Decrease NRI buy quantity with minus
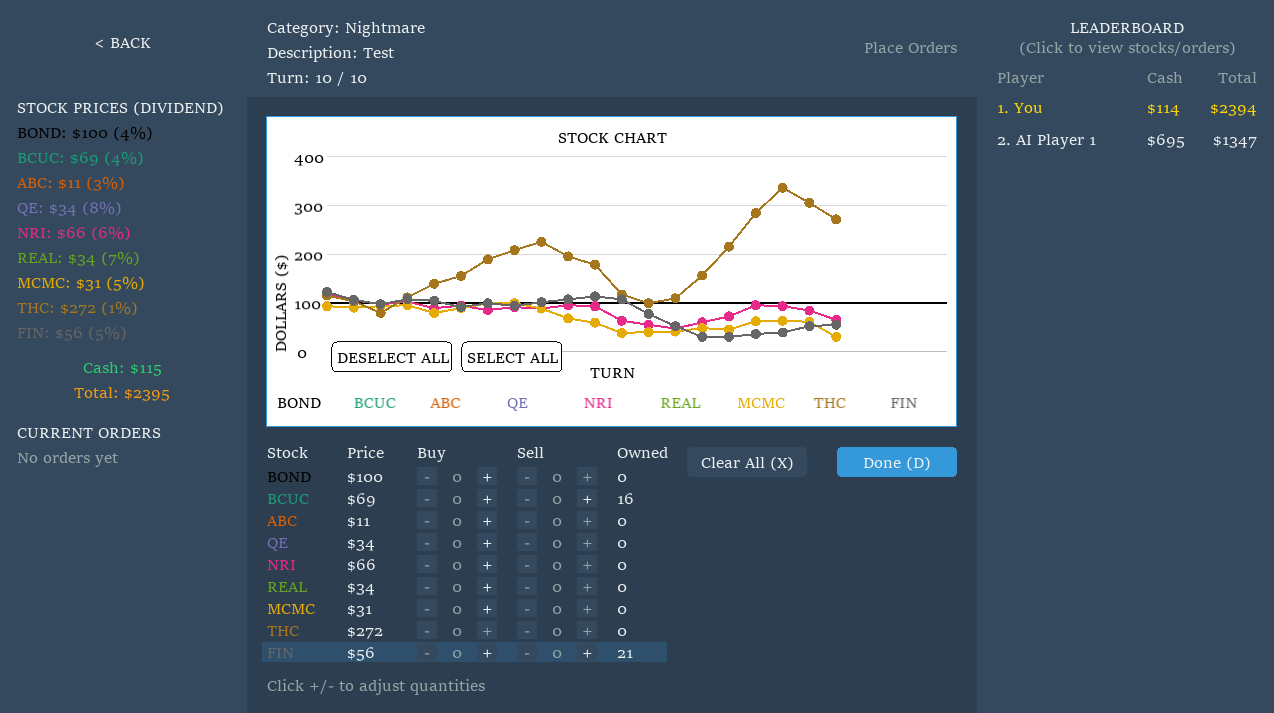The image size is (1274, 713). (x=427, y=565)
